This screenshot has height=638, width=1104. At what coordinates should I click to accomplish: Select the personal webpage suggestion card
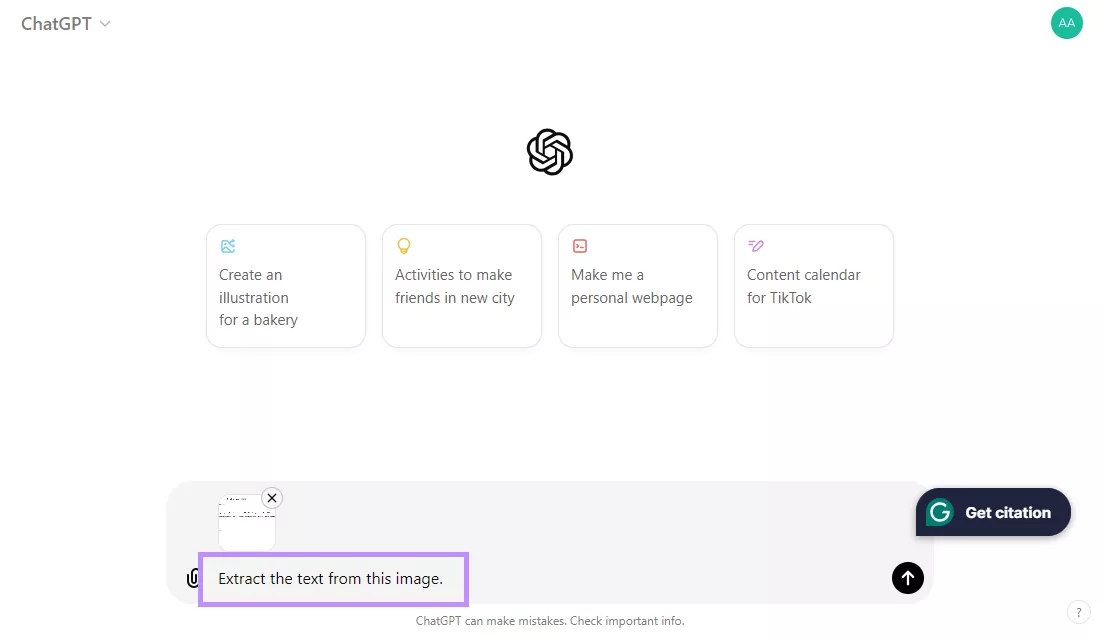(637, 286)
